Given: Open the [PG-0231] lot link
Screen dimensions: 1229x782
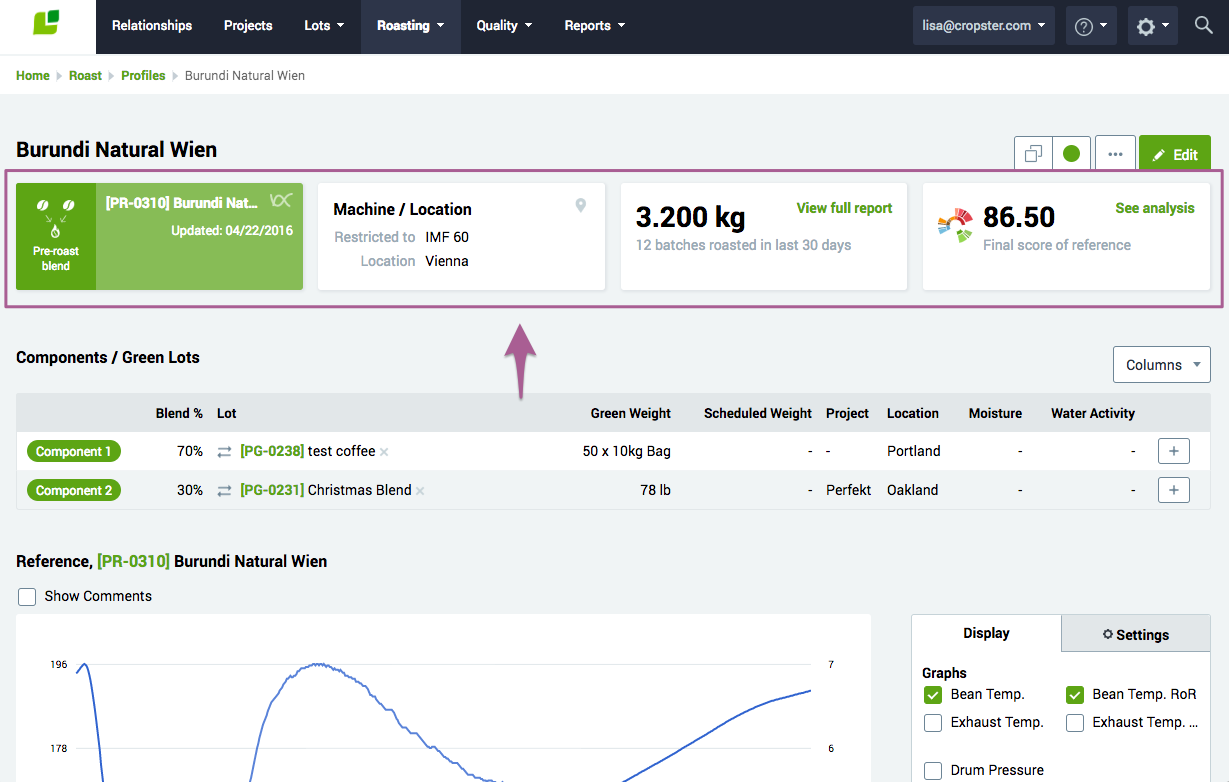Looking at the screenshot, I should click(272, 491).
